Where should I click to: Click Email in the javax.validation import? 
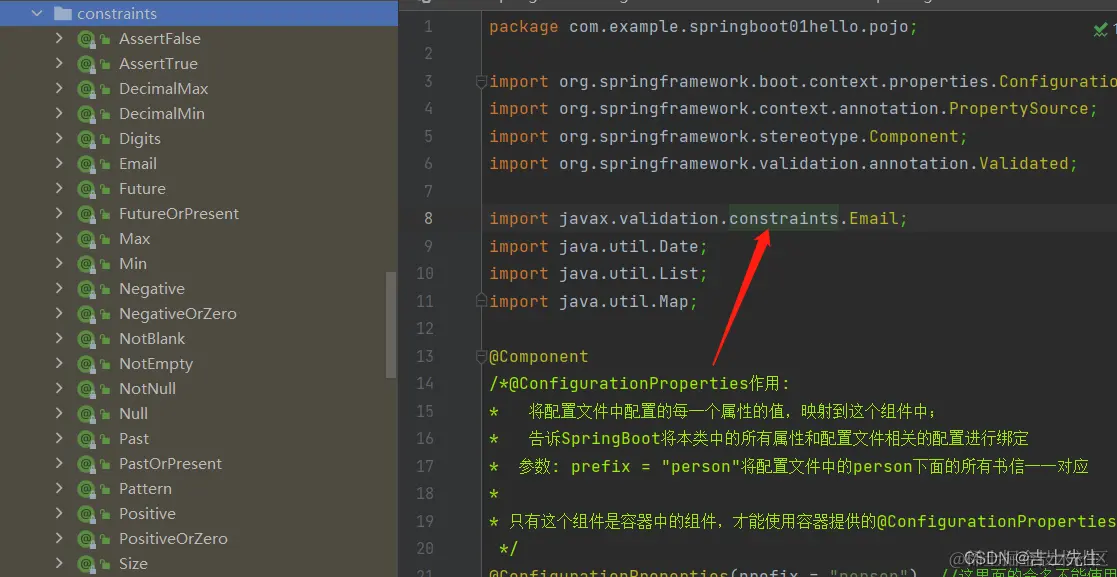[x=874, y=218]
